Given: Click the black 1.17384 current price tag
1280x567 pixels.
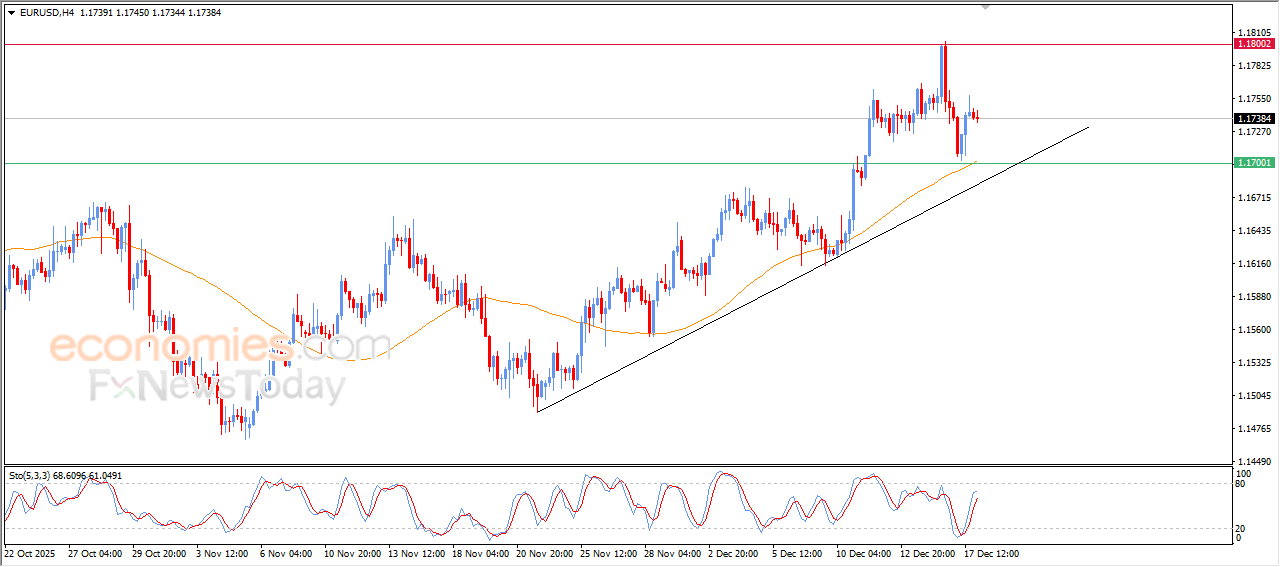Looking at the screenshot, I should pyautogui.click(x=1254, y=119).
